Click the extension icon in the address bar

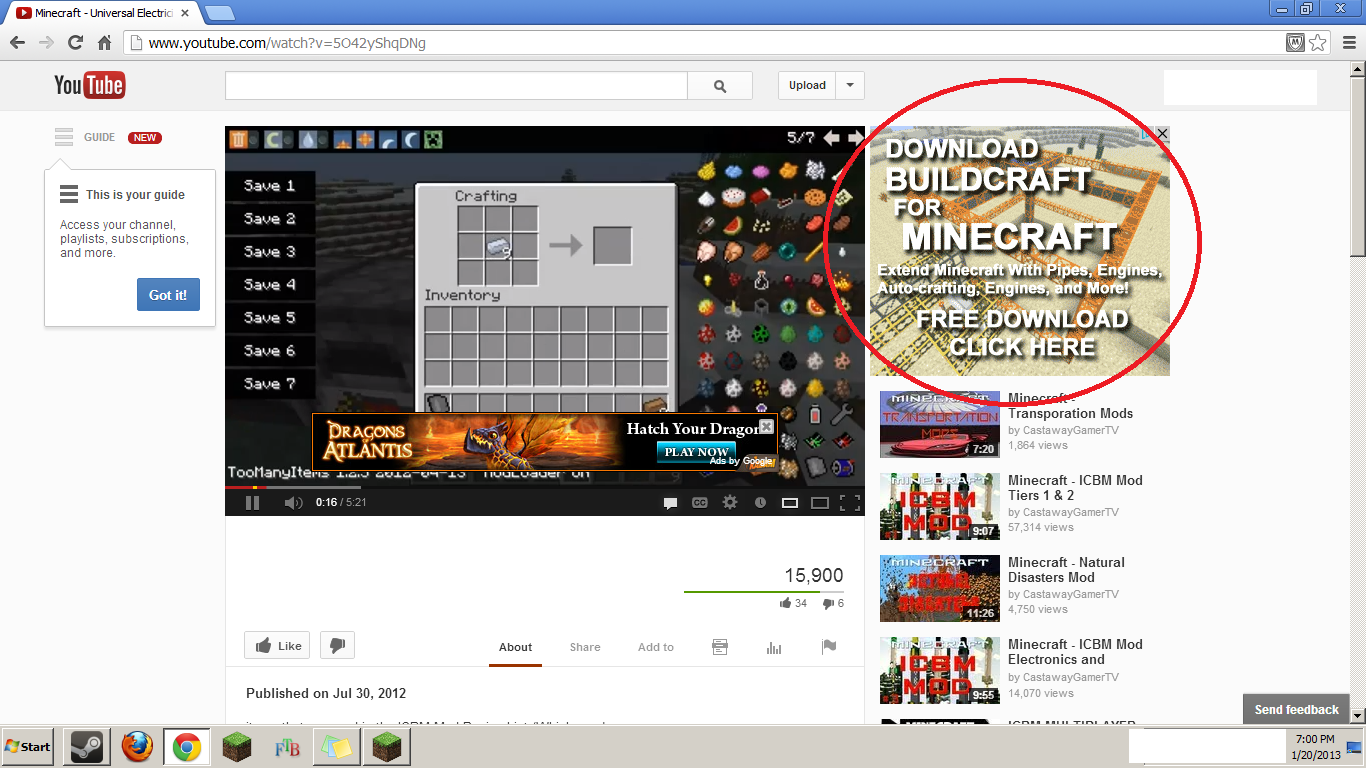click(x=1295, y=42)
